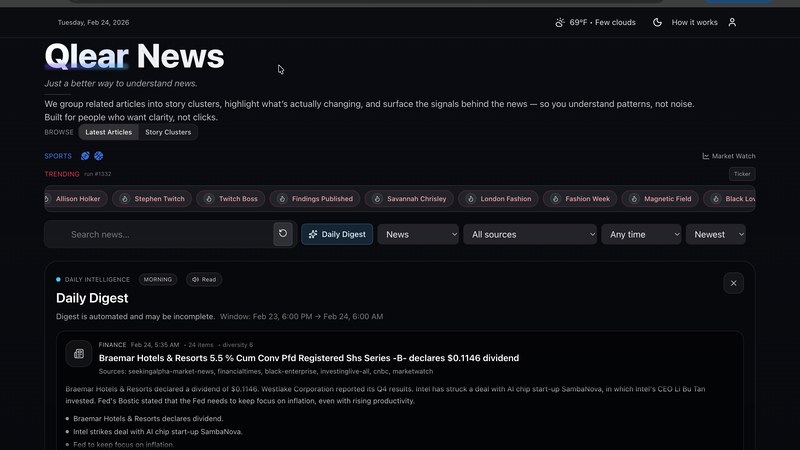This screenshot has width=800, height=450.
Task: Toggle the Daily Digest button
Action: pyautogui.click(x=337, y=234)
